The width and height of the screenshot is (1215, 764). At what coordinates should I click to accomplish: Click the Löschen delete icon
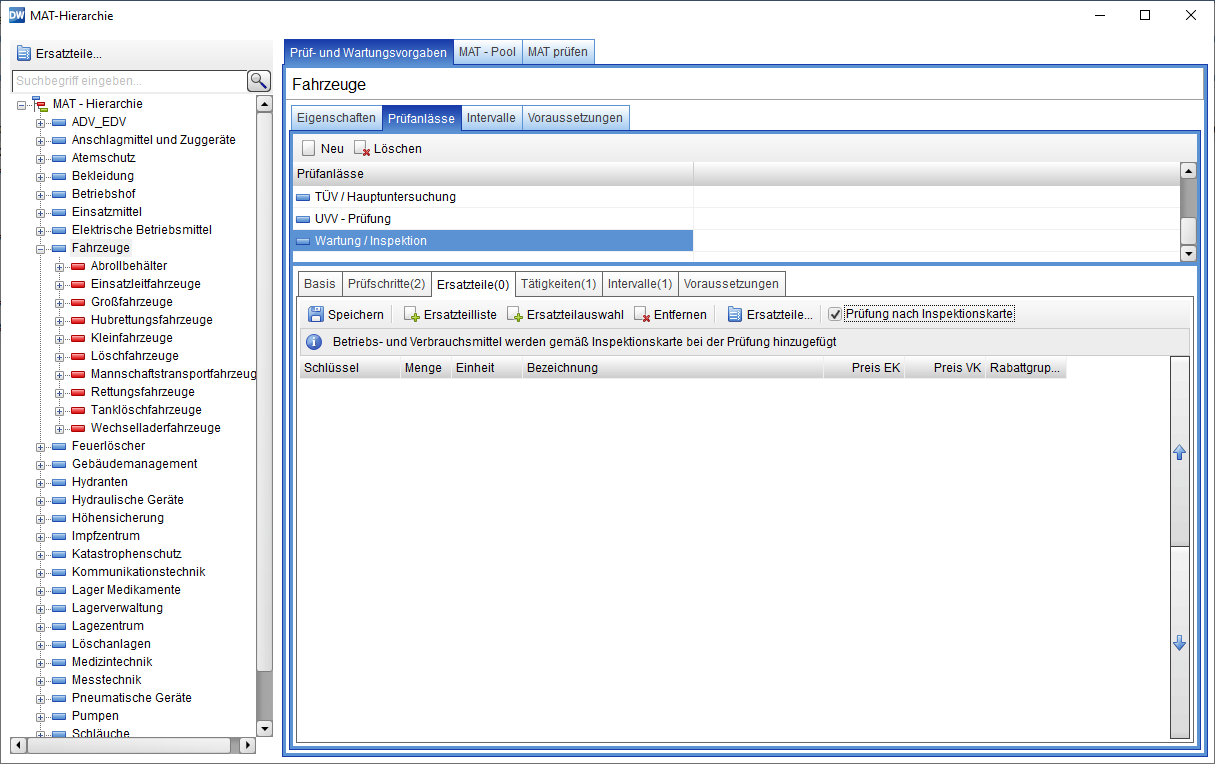click(362, 148)
